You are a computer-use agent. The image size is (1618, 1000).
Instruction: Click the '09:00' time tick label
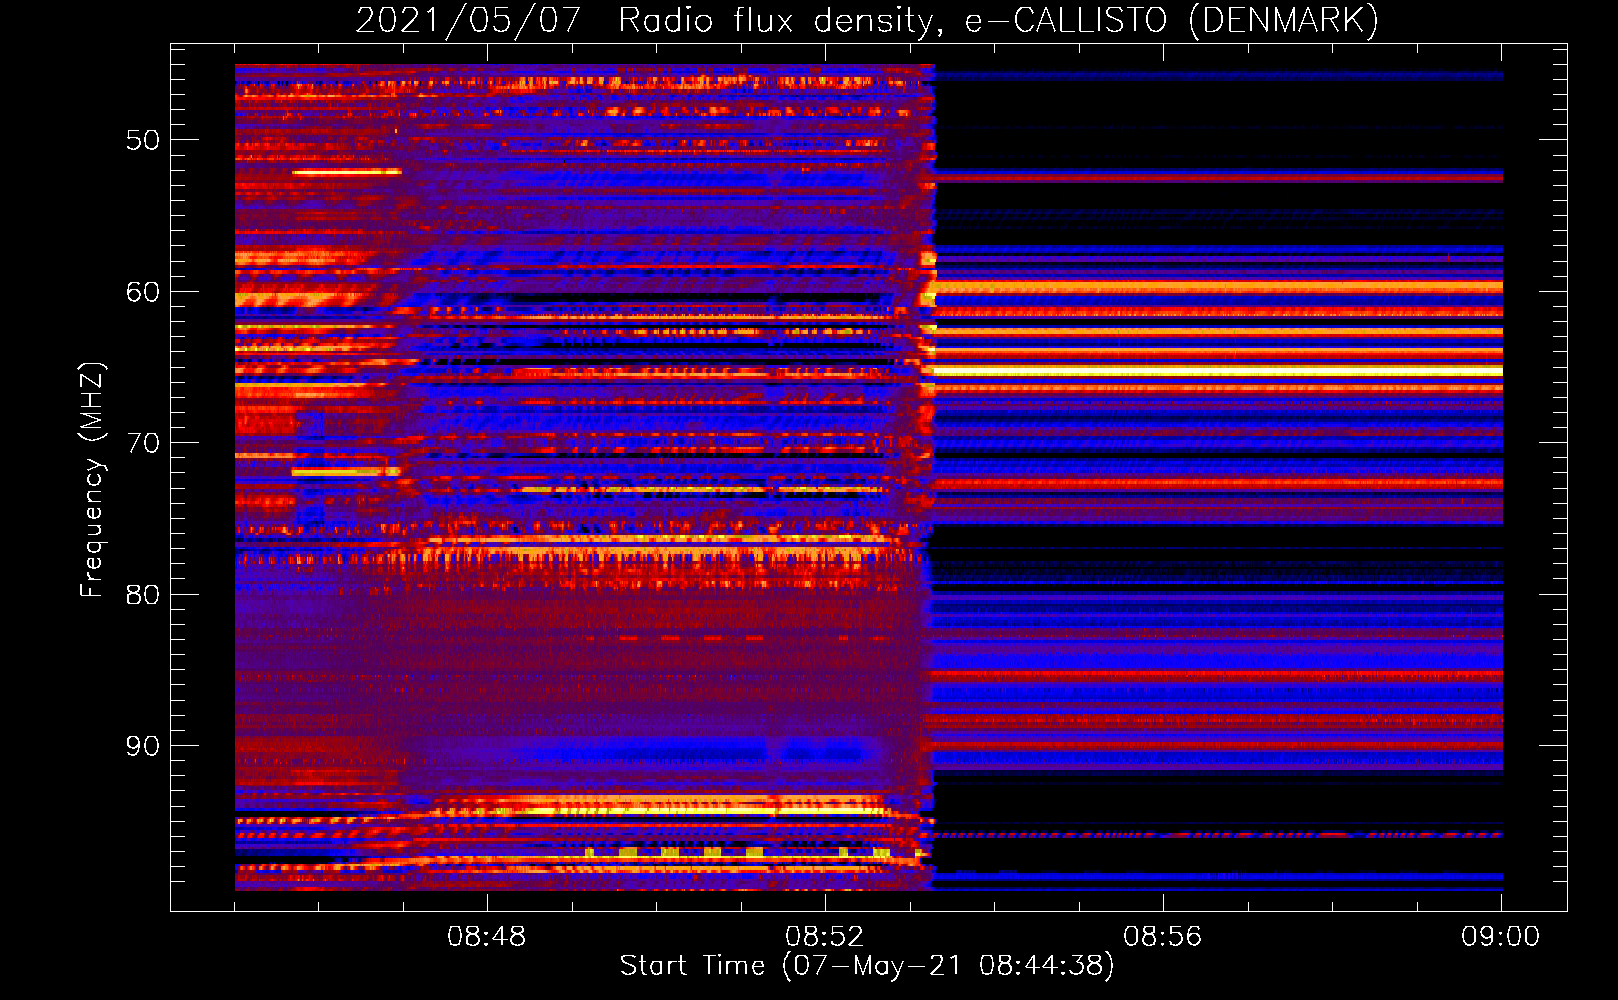(x=1501, y=937)
